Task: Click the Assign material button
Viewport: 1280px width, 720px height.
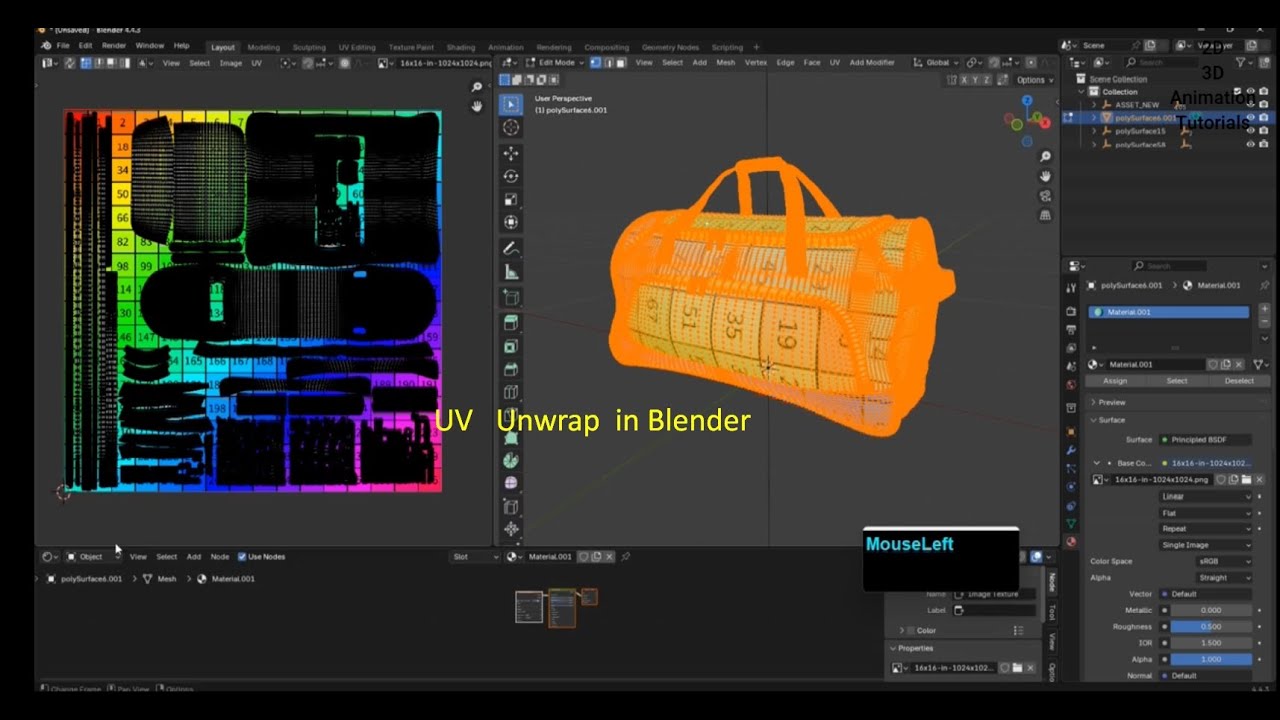Action: pos(1115,381)
